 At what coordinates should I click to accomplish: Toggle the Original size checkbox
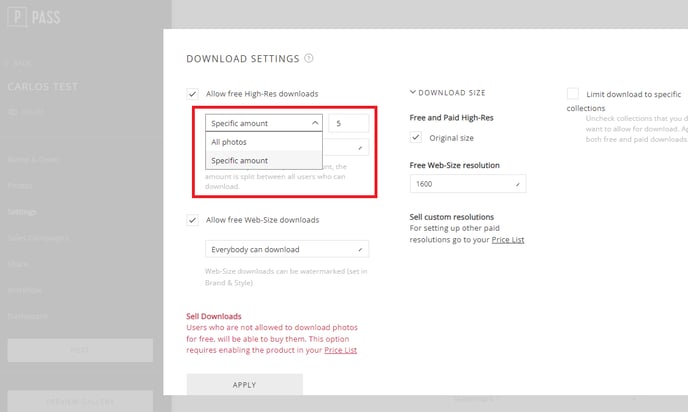[x=416, y=137]
